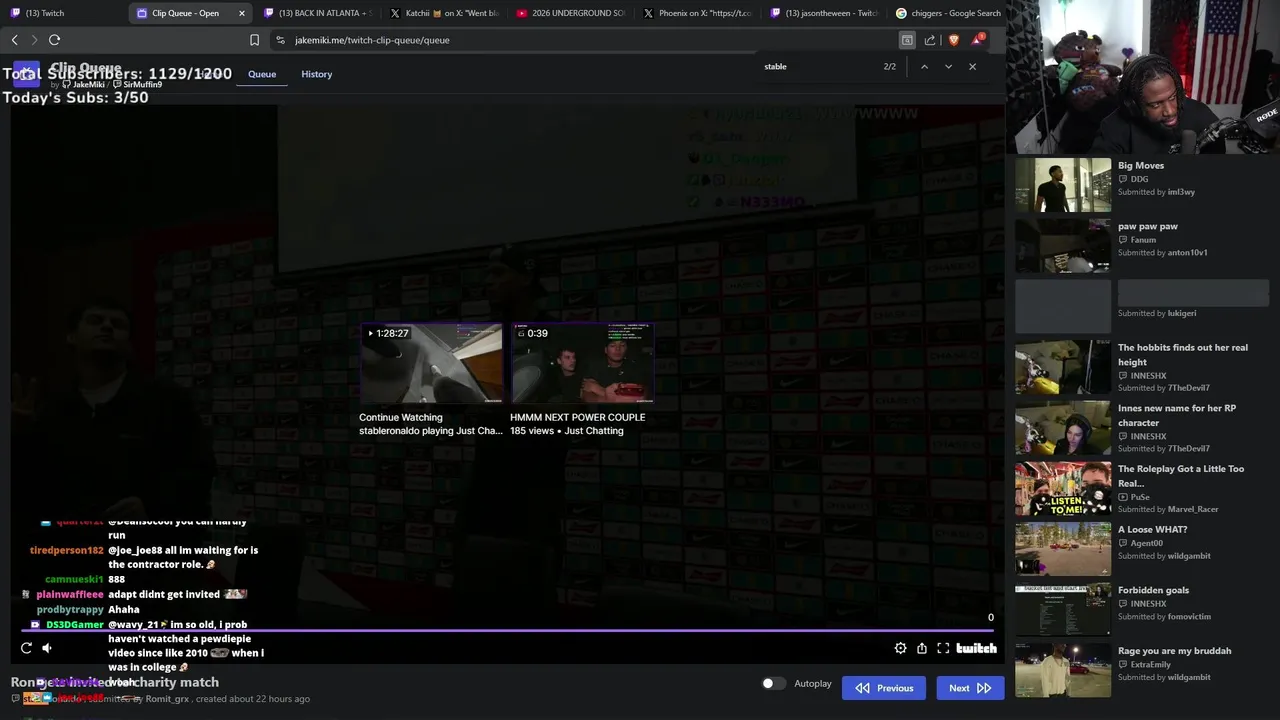This screenshot has height=720, width=1280.
Task: Open the Brave Rewards triangle icon
Action: pos(977,40)
